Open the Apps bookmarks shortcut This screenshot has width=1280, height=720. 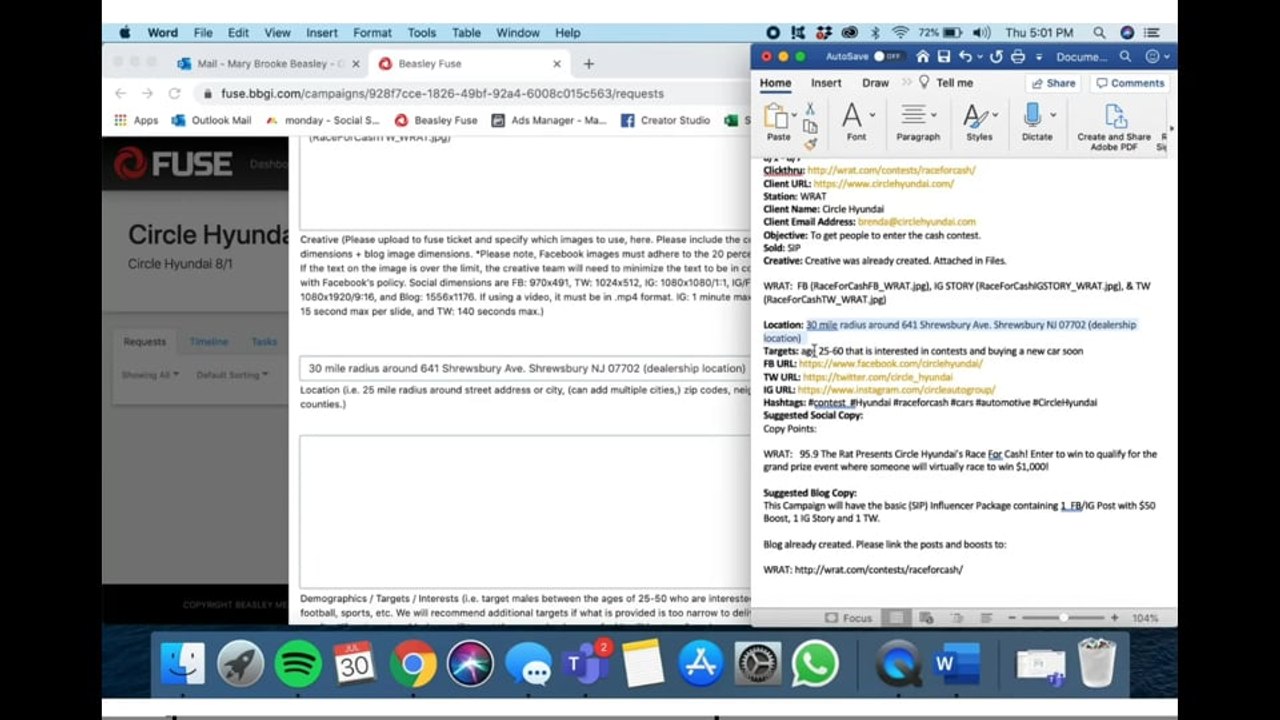point(136,120)
